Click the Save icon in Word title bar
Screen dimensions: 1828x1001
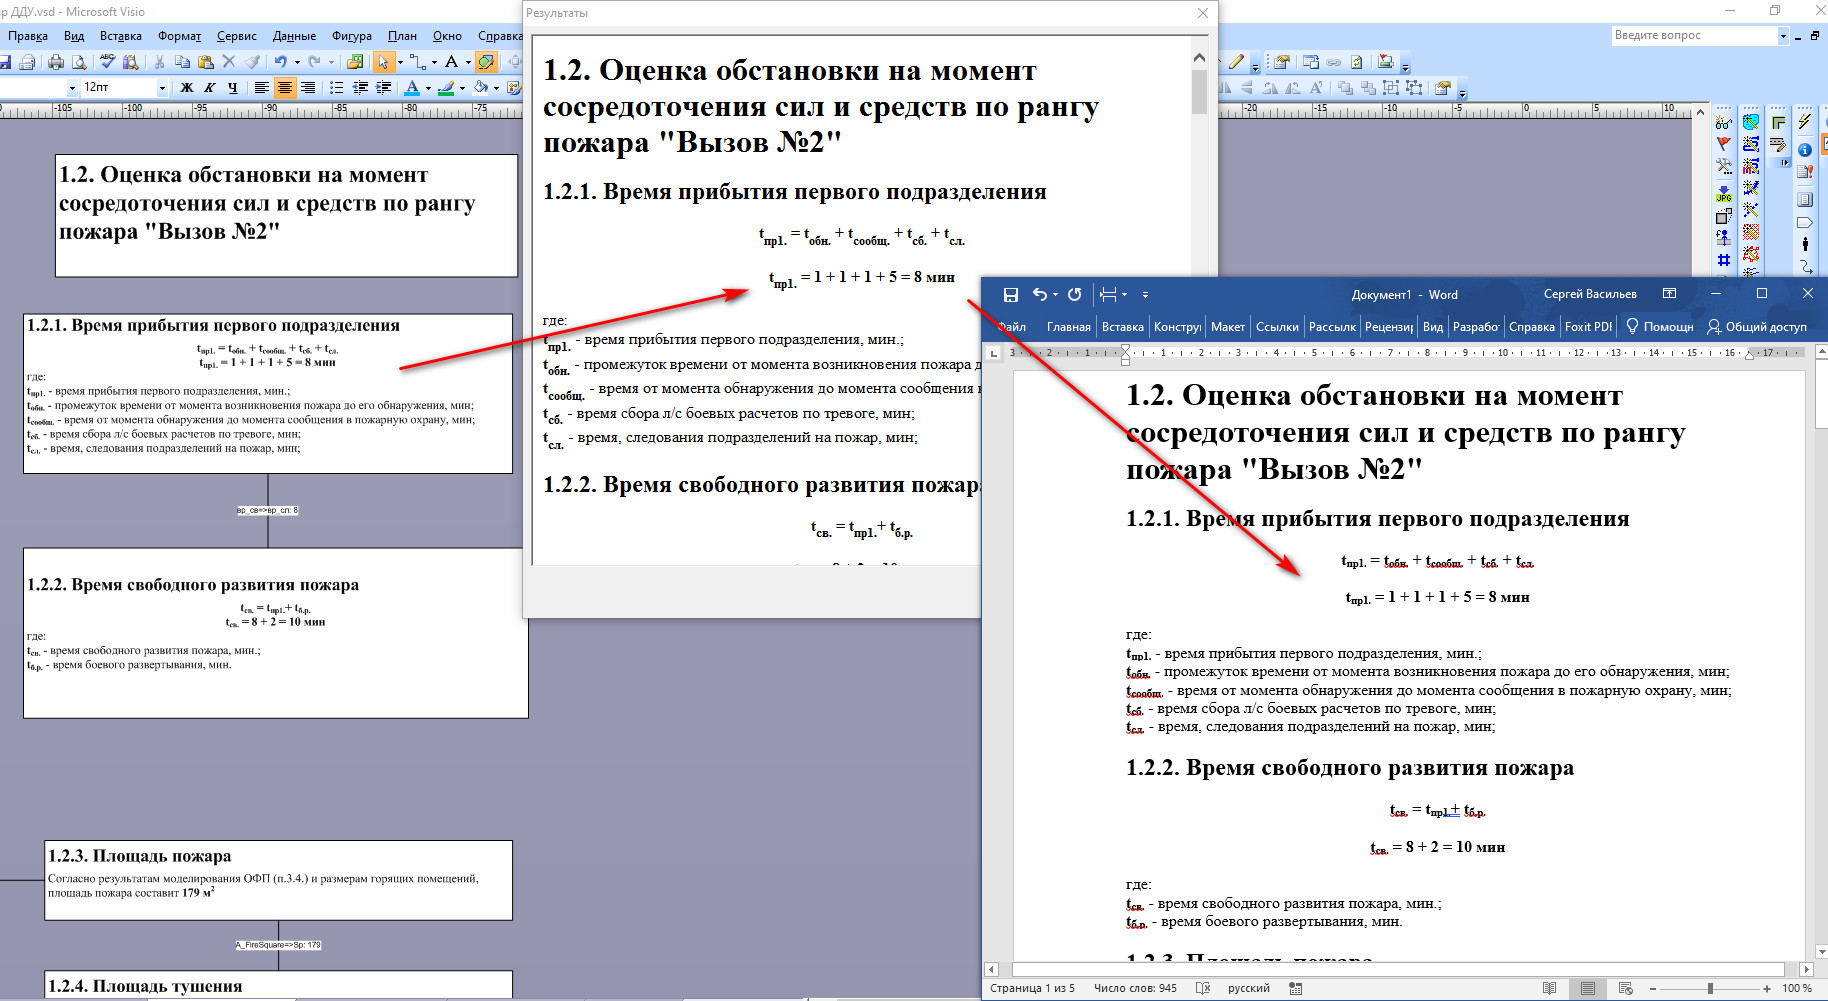[1011, 295]
